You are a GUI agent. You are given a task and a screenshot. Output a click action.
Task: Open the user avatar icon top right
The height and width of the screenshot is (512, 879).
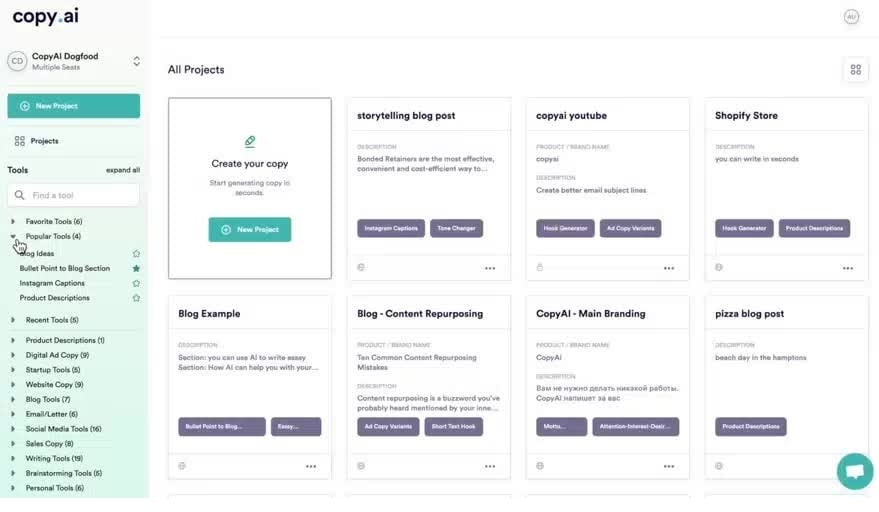coord(851,17)
